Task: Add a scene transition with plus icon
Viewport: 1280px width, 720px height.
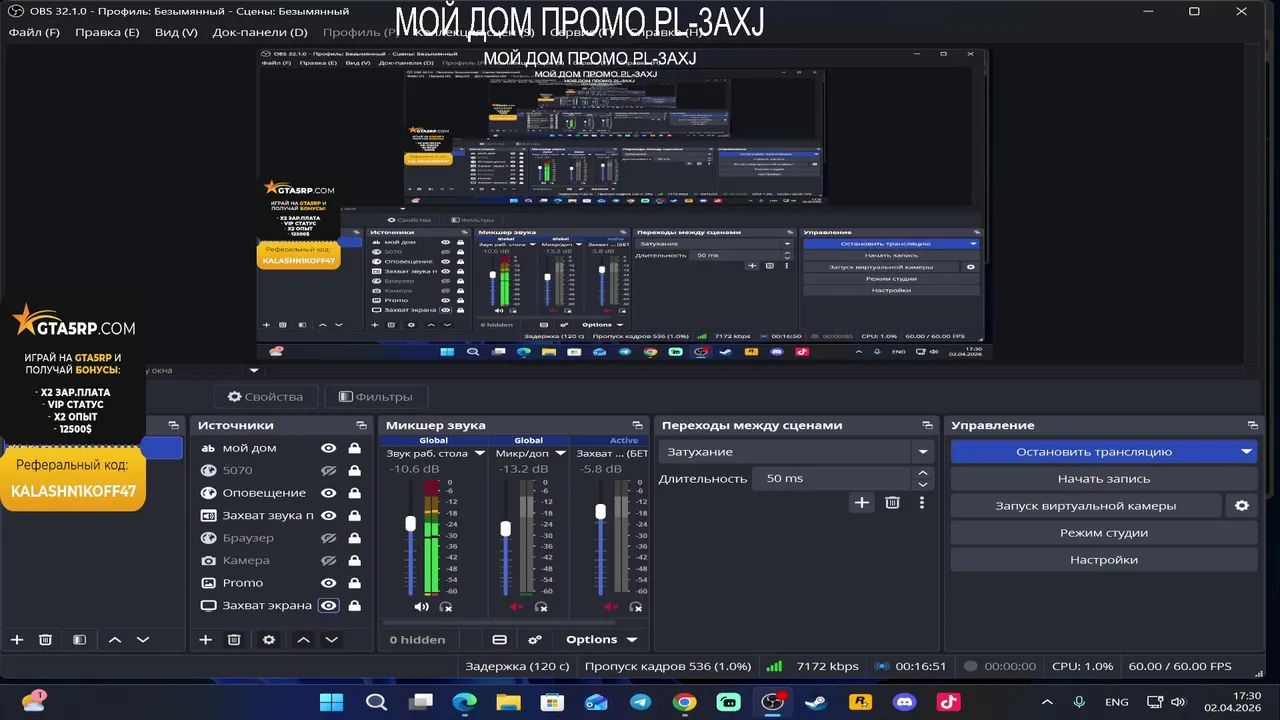Action: [x=862, y=503]
